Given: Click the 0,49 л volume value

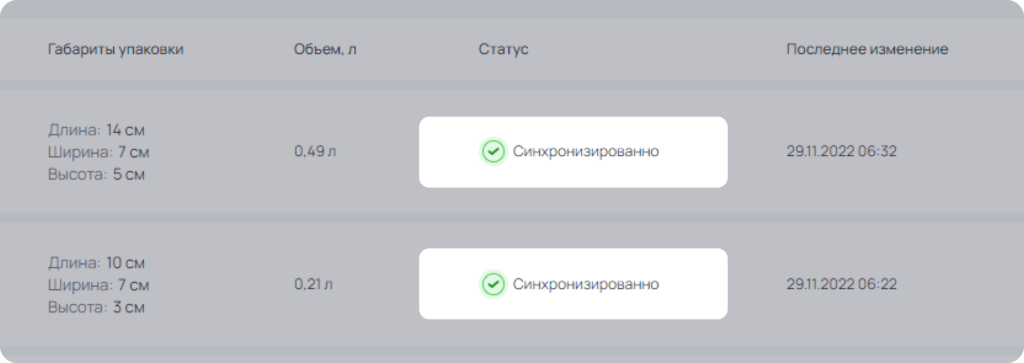Looking at the screenshot, I should [315, 152].
